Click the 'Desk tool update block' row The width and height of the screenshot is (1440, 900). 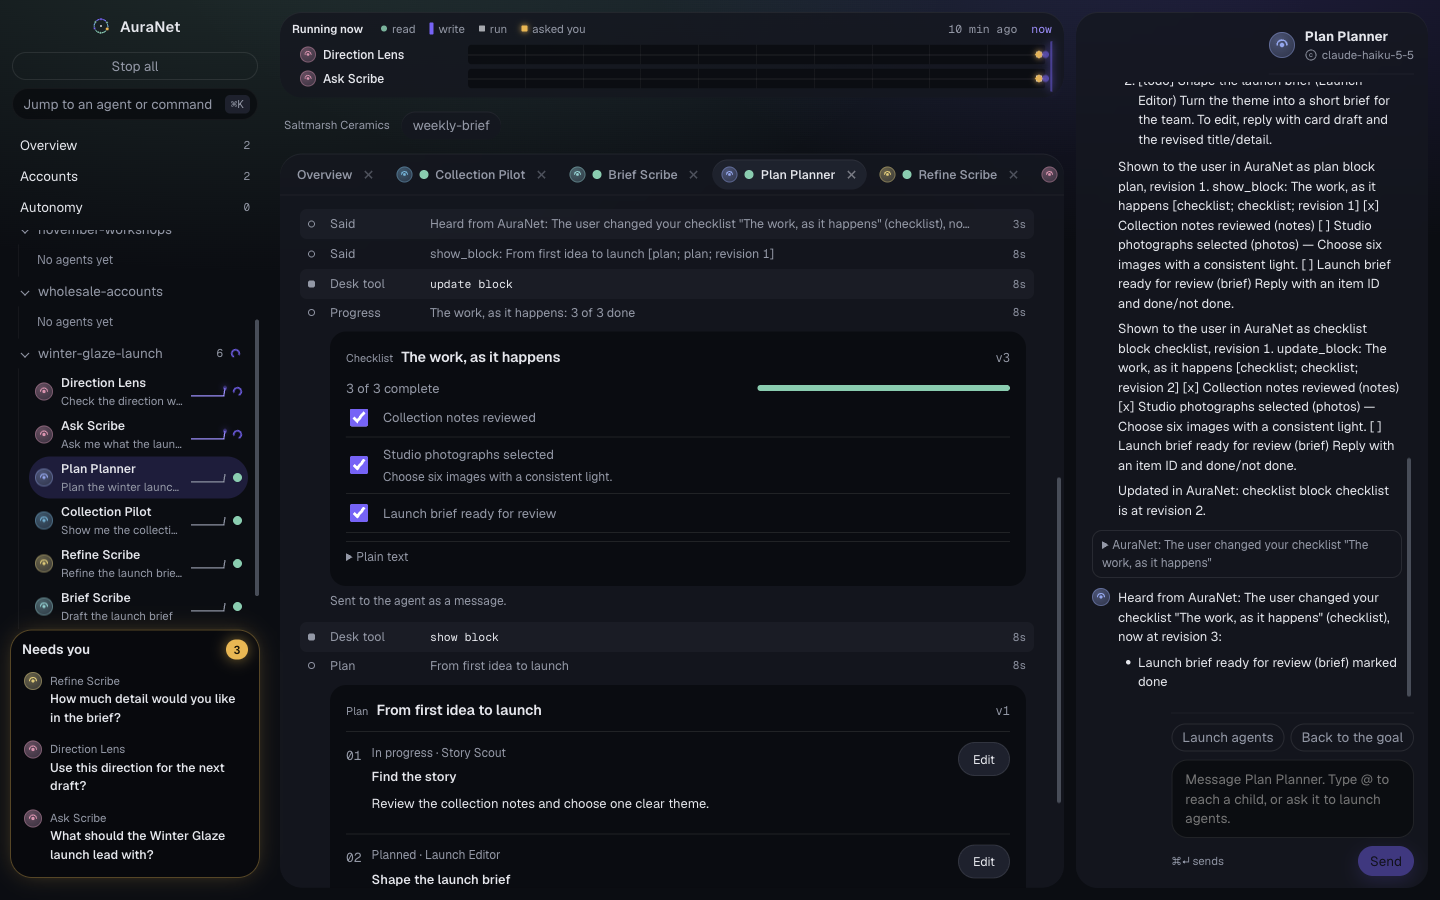pyautogui.click(x=666, y=284)
